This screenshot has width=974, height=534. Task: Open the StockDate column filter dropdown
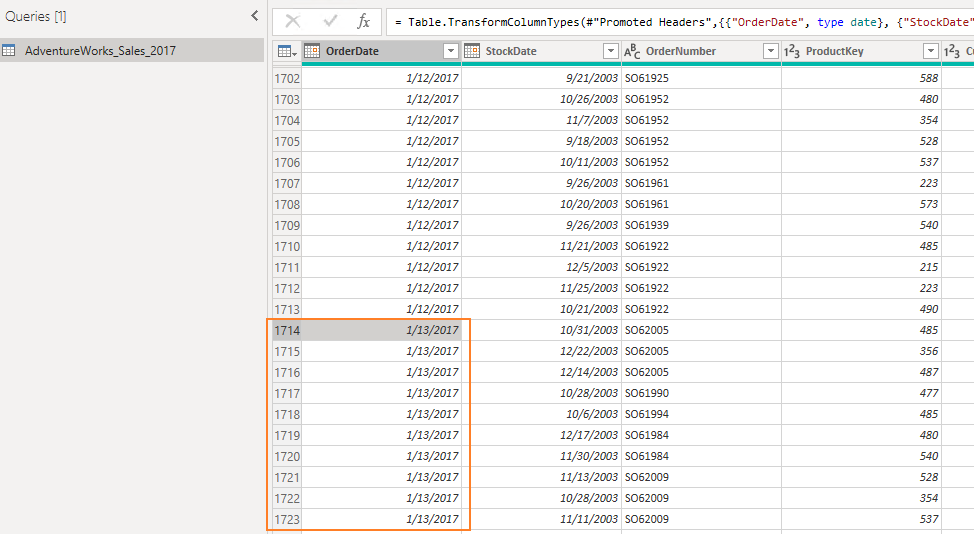coord(611,51)
